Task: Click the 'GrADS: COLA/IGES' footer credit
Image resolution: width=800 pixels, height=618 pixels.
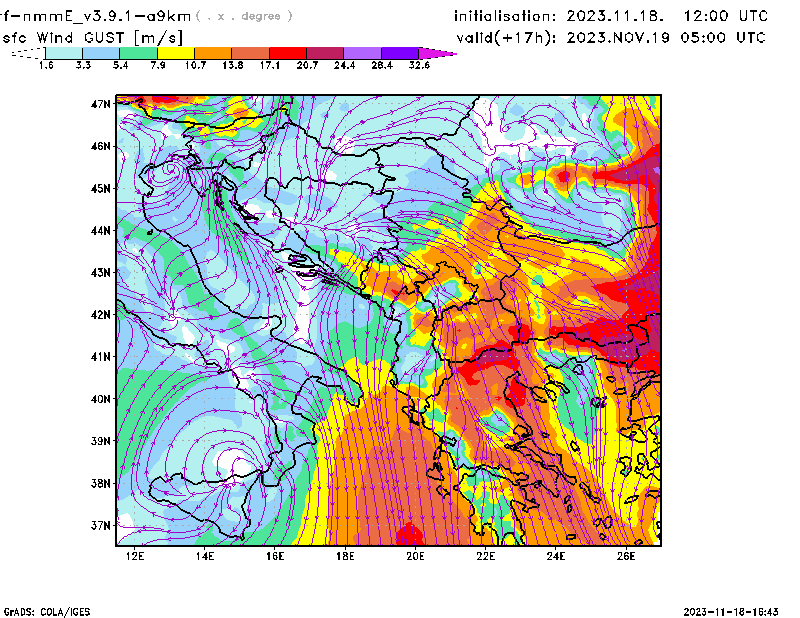Action: [47, 612]
